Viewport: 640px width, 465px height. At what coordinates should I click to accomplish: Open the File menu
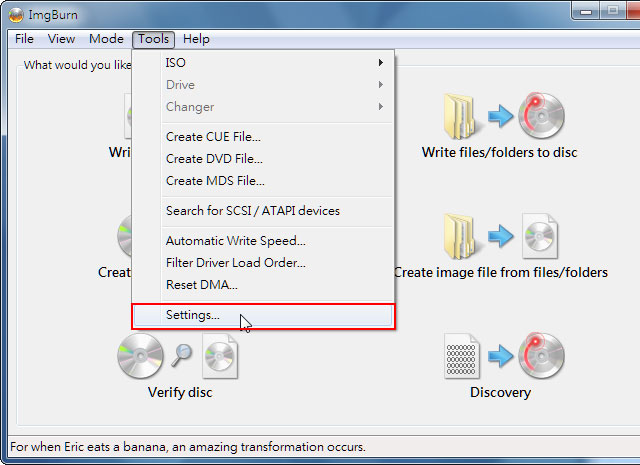pos(24,39)
